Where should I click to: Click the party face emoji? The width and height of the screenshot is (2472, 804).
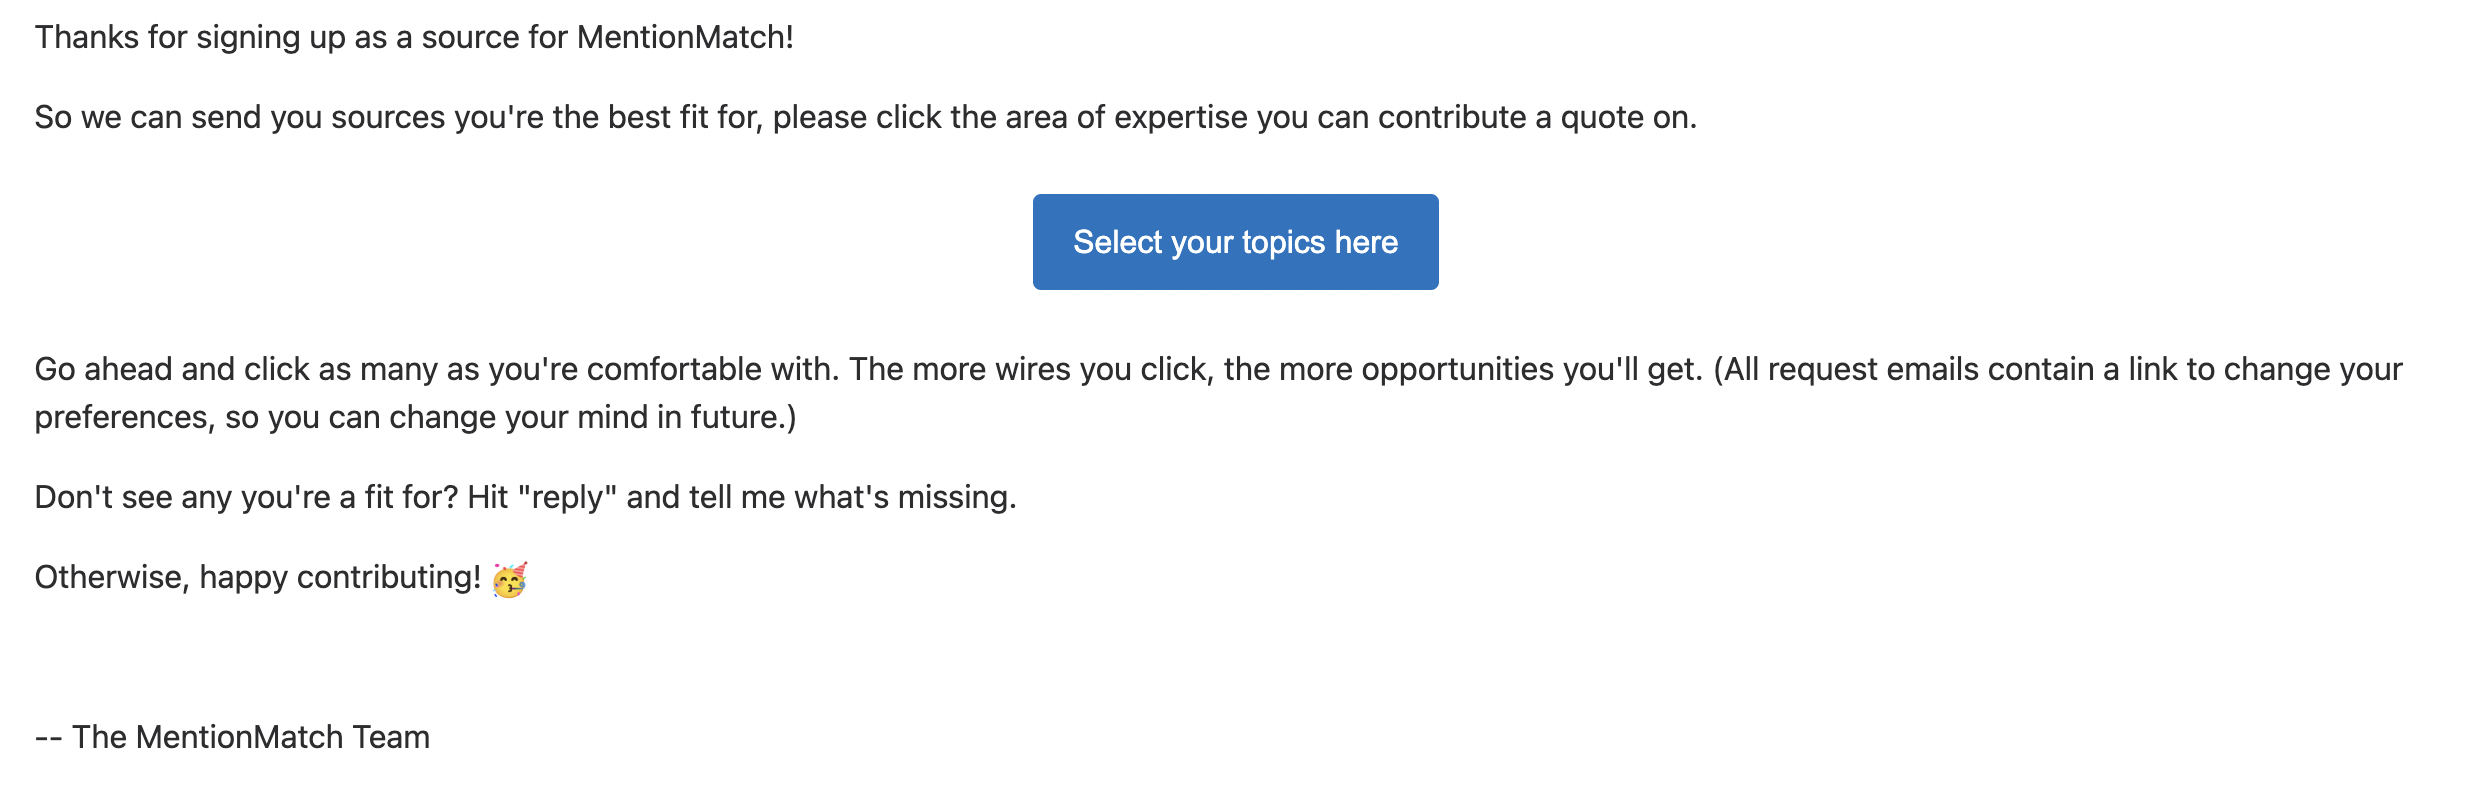coord(510,579)
